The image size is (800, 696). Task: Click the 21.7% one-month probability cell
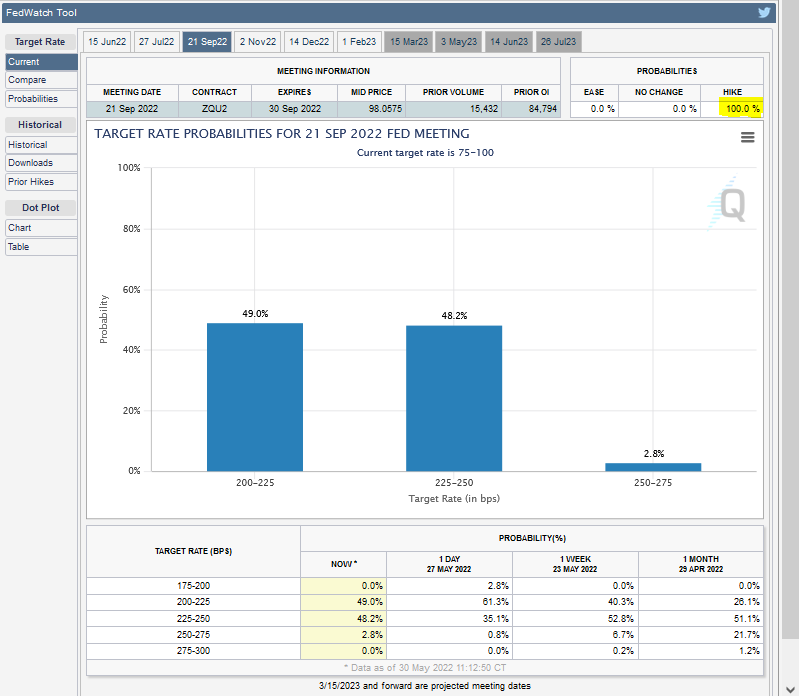701,635
